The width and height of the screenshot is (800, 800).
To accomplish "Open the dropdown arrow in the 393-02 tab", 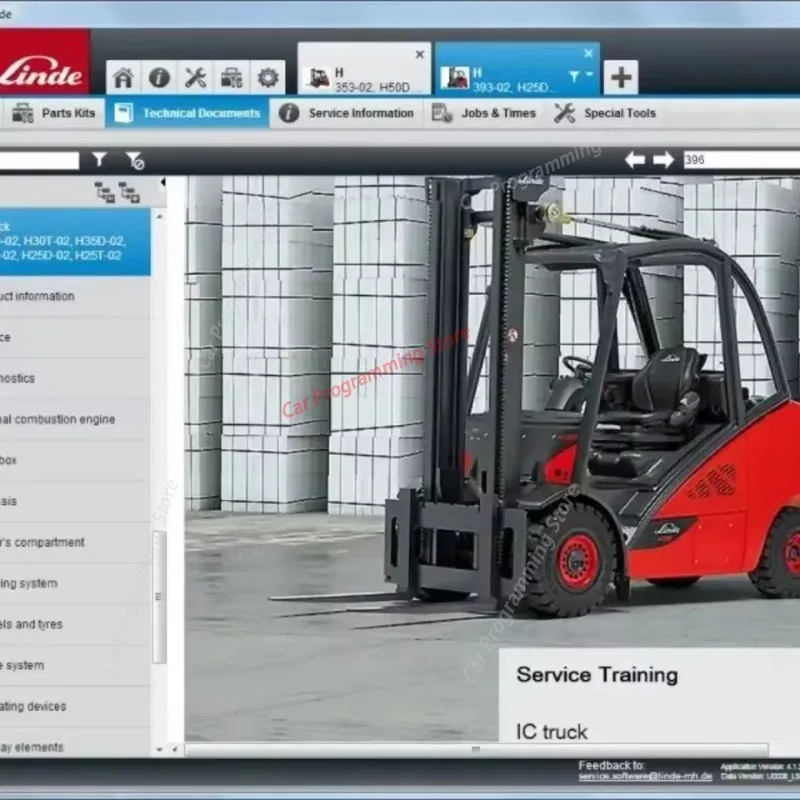I will click(x=589, y=74).
